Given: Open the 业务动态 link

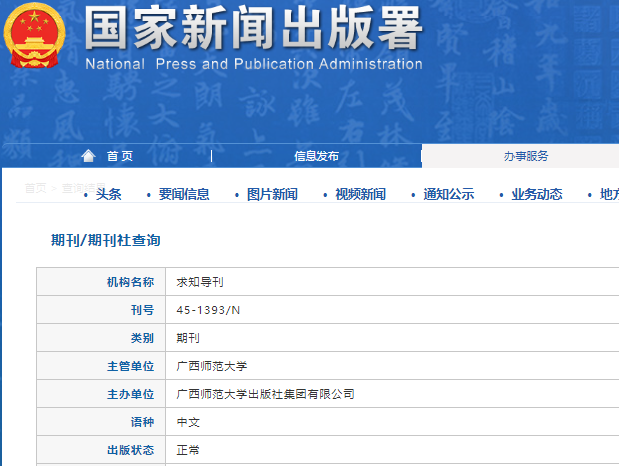Looking at the screenshot, I should [537, 194].
